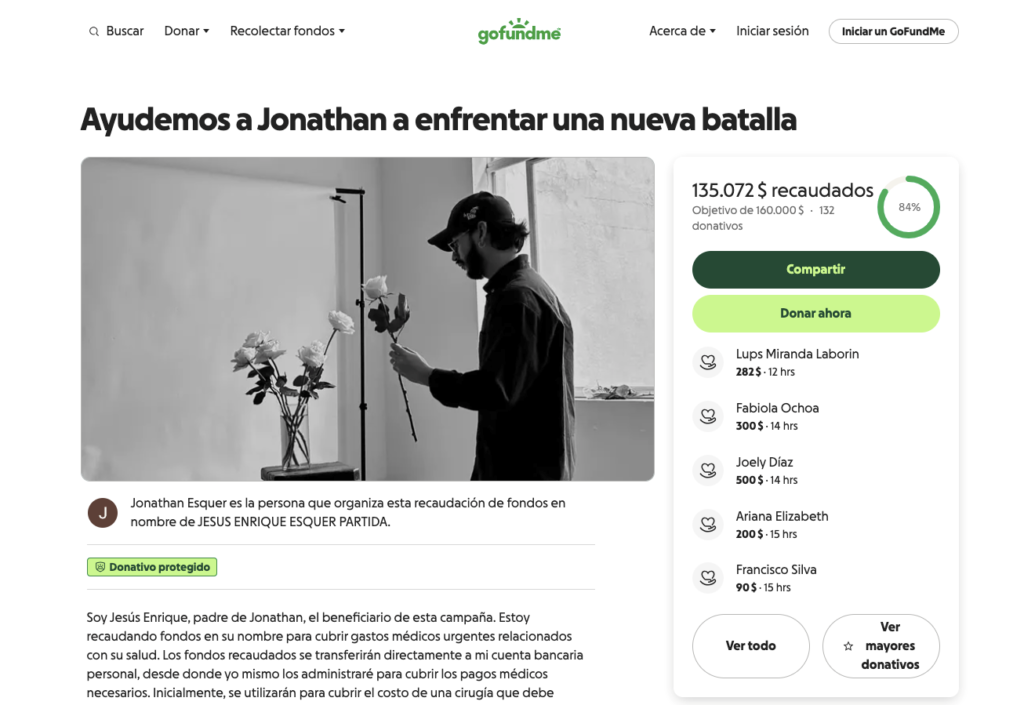Click Francisco Silva's donation heart icon
The image size is (1024, 705).
pyautogui.click(x=708, y=578)
